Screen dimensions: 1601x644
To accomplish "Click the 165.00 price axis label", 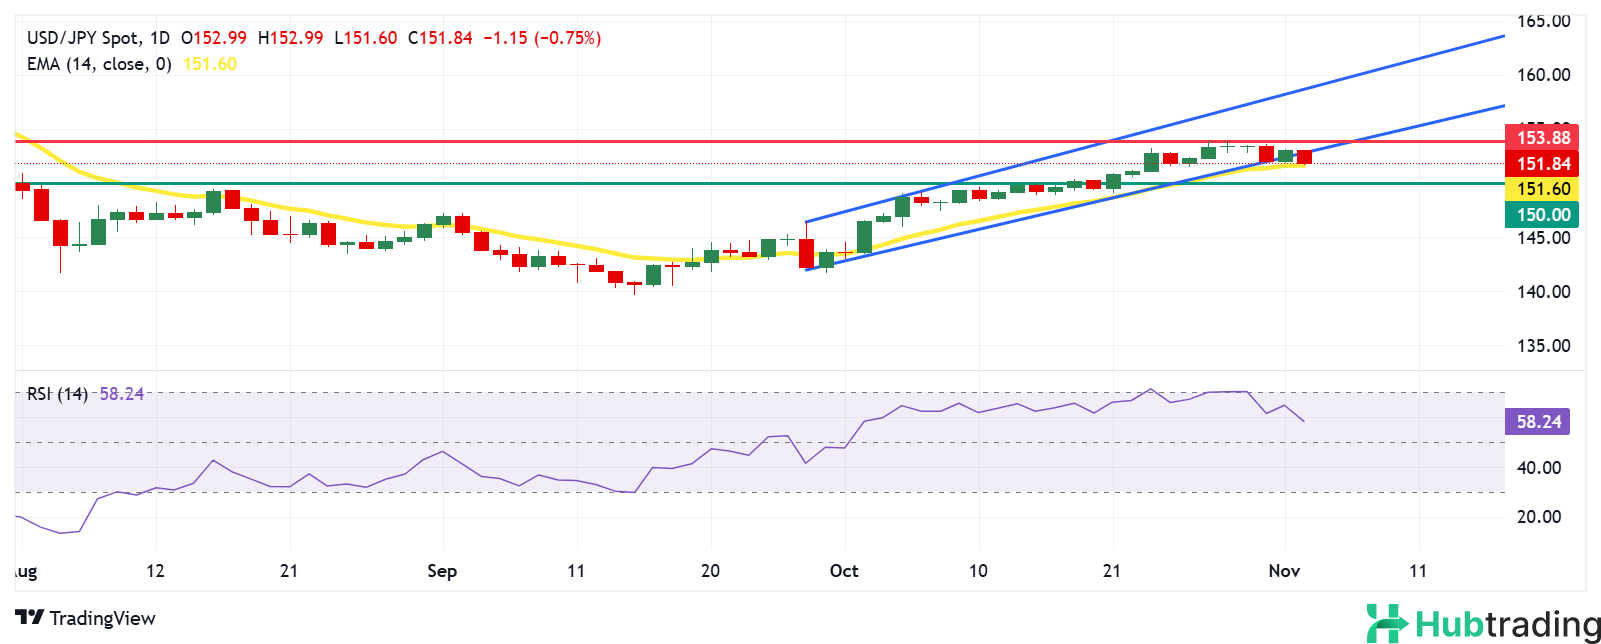I will (x=1544, y=21).
